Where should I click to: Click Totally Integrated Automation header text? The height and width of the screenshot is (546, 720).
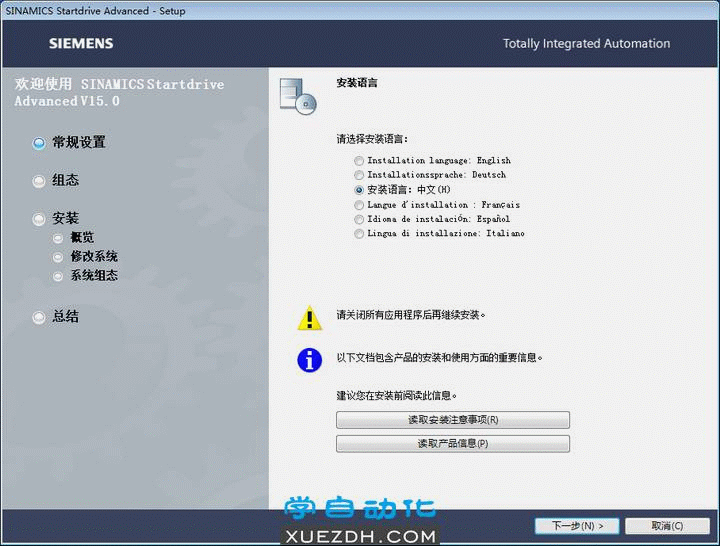(x=586, y=44)
